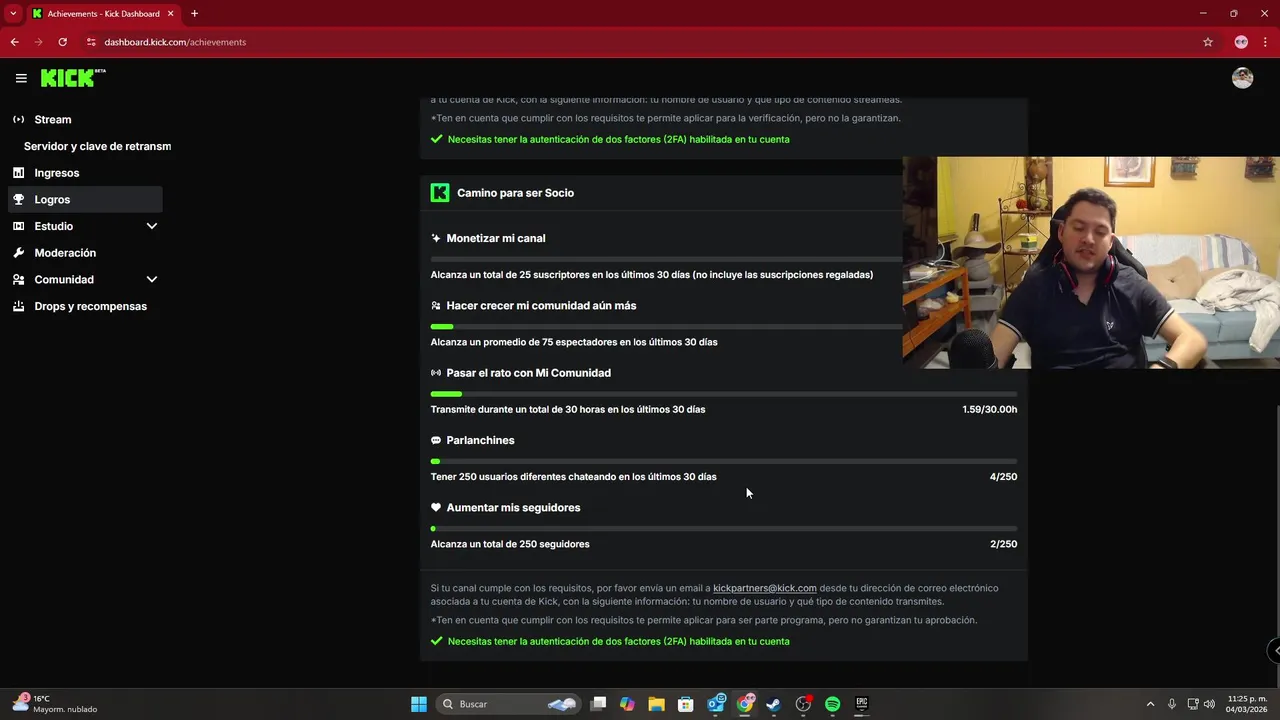Click the Drops y recompensas icon

click(18, 306)
